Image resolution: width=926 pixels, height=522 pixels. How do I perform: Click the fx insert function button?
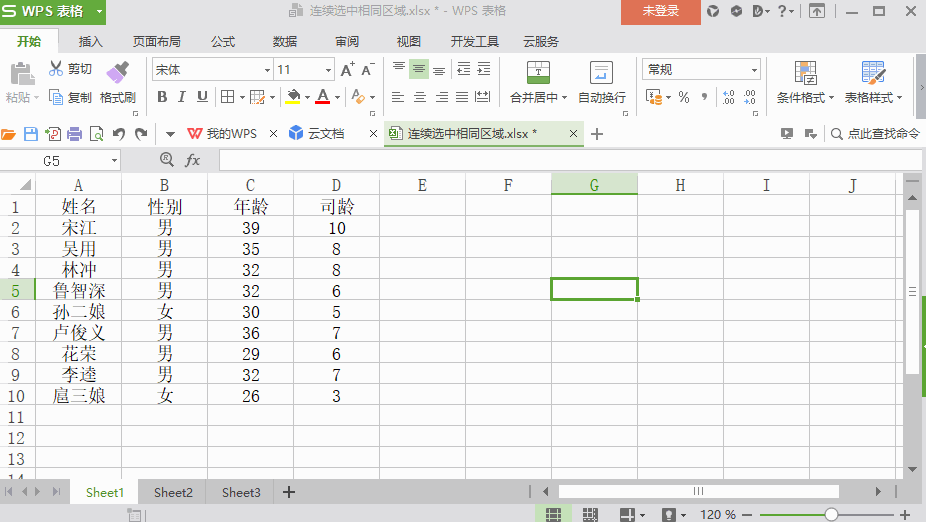tap(193, 160)
